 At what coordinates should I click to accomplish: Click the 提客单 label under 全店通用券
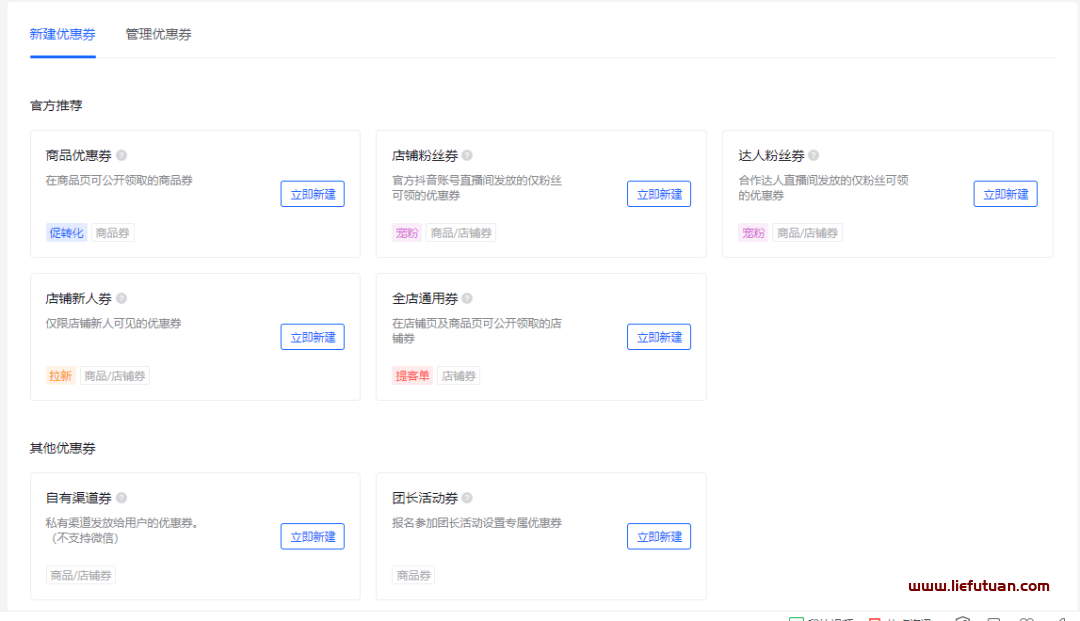pyautogui.click(x=412, y=375)
